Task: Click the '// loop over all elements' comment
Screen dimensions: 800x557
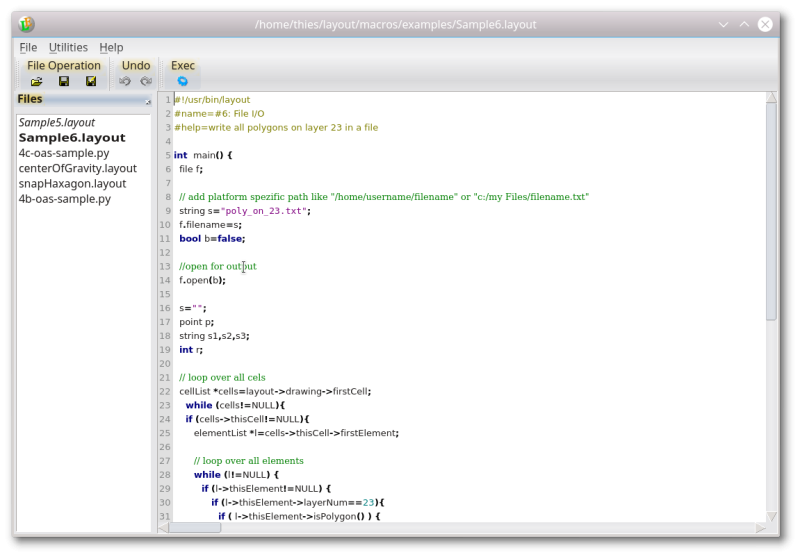Action: pyautogui.click(x=248, y=461)
